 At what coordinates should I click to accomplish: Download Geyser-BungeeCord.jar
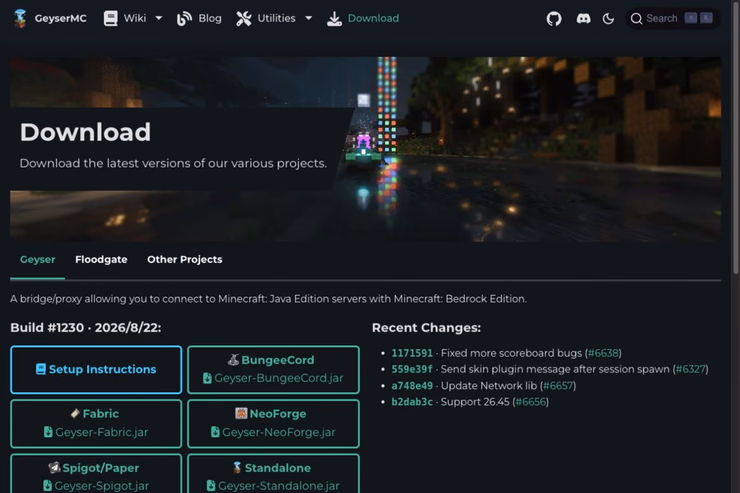(273, 369)
